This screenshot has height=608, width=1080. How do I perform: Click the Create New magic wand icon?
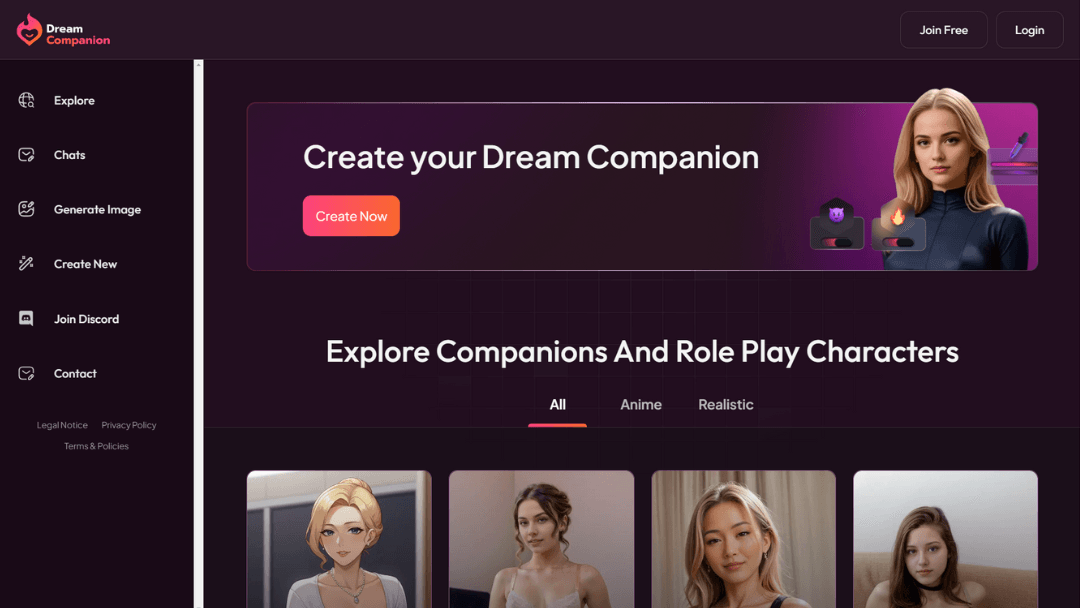pos(26,264)
